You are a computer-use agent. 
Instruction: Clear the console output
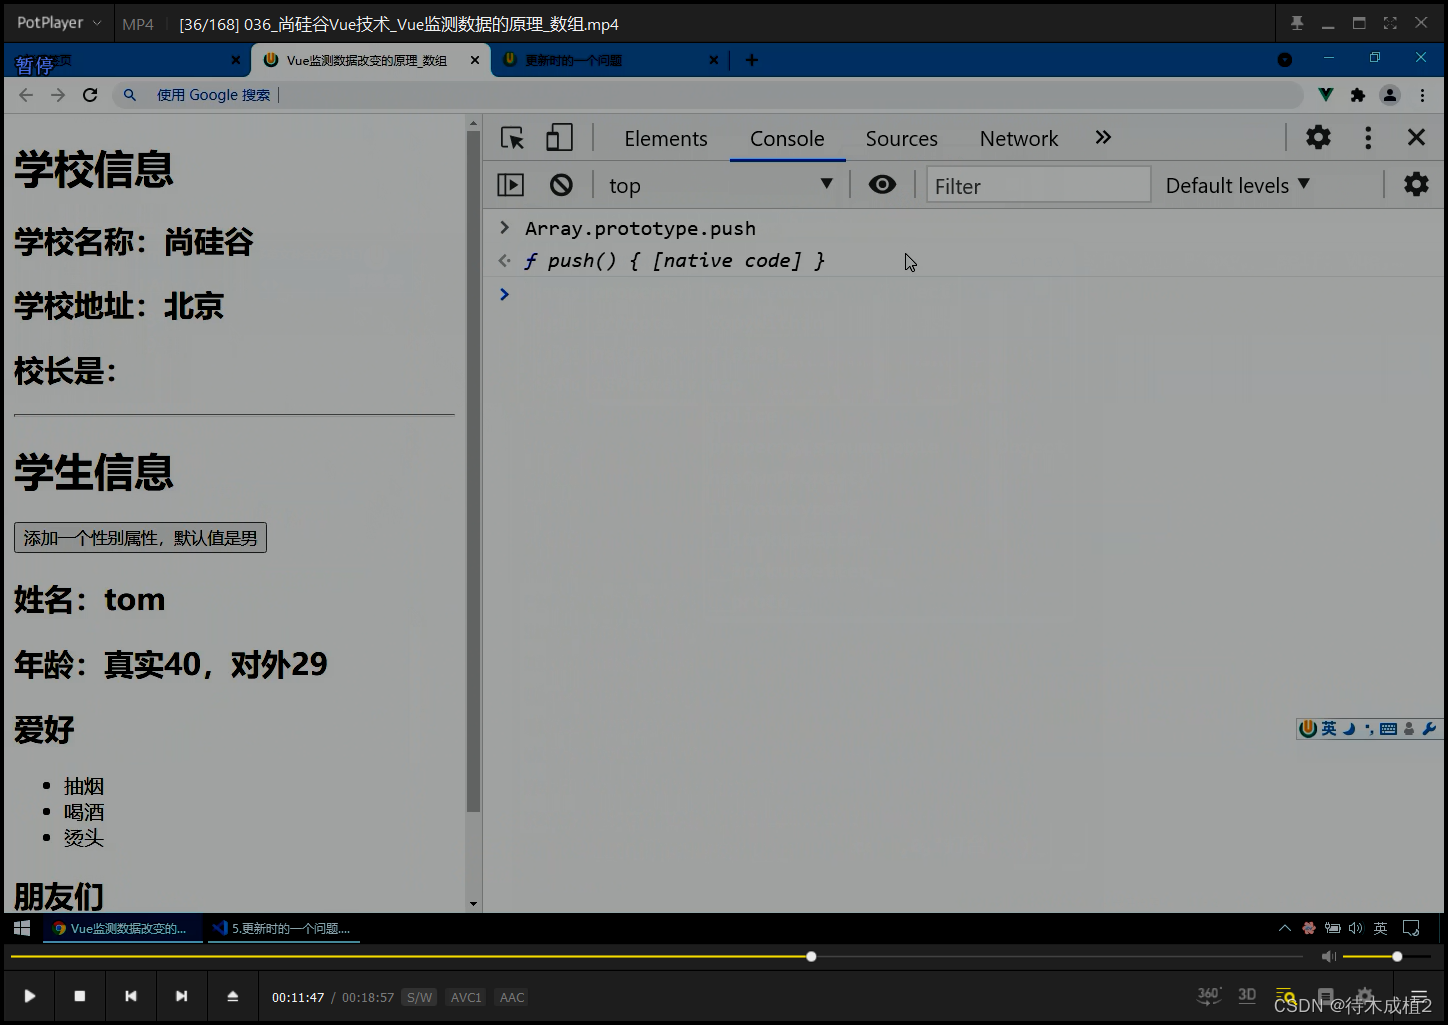(561, 185)
